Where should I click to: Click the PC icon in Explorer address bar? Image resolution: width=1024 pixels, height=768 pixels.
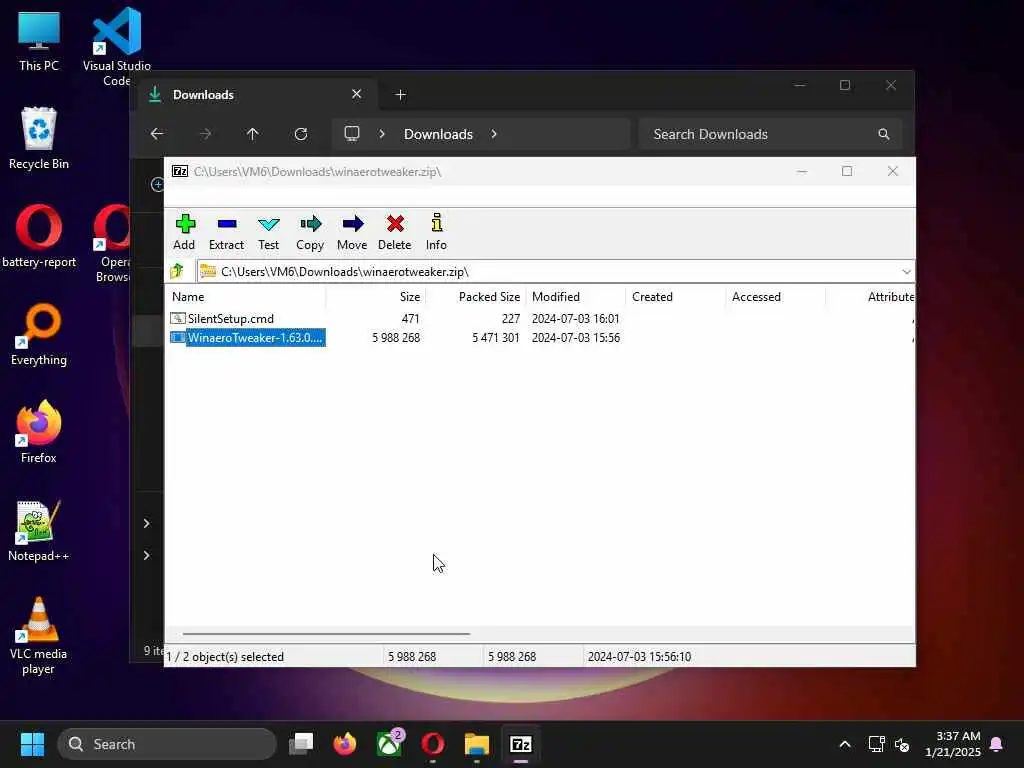[352, 134]
